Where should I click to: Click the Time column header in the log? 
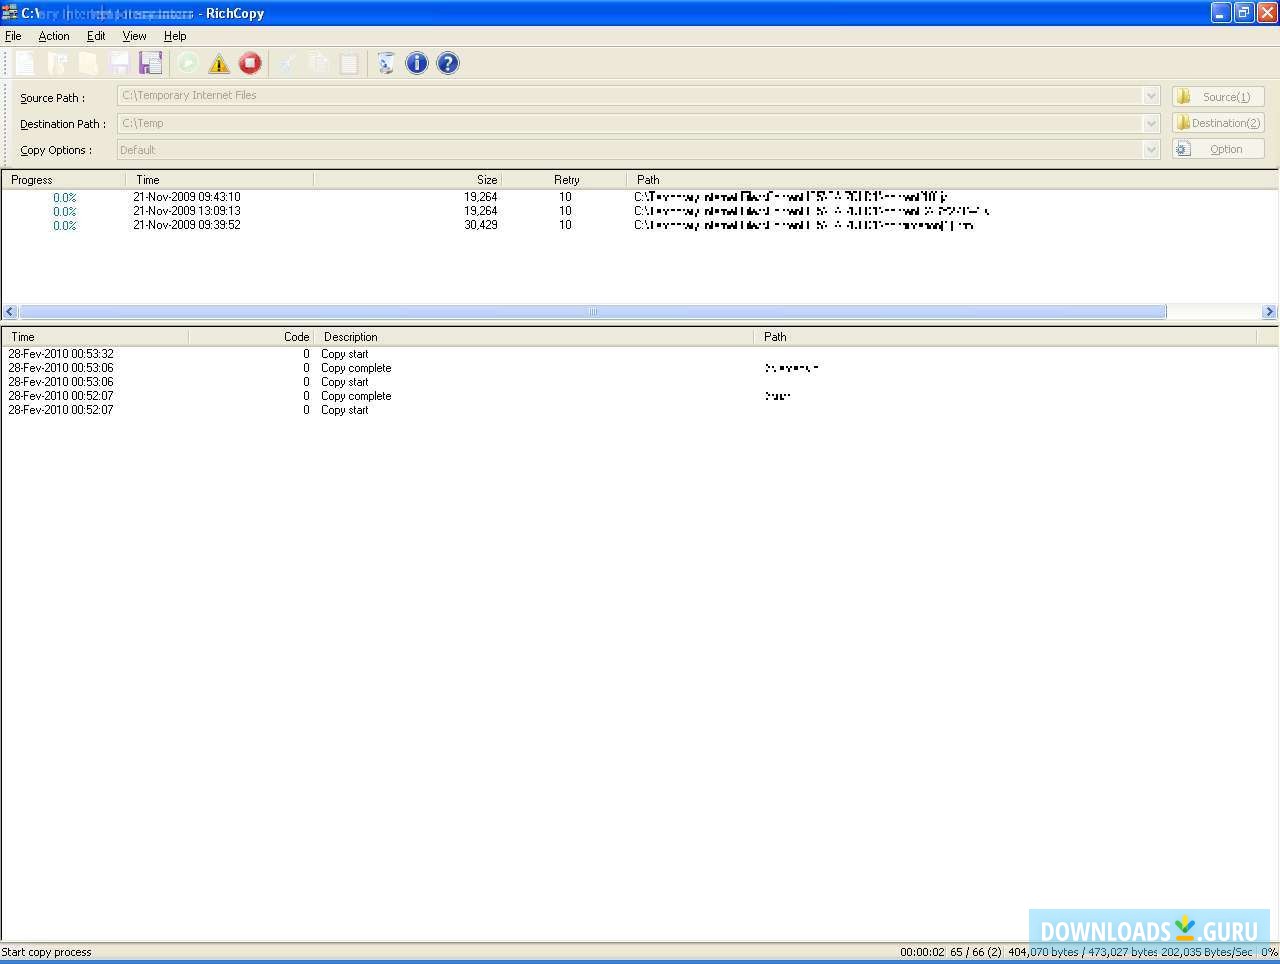(95, 337)
